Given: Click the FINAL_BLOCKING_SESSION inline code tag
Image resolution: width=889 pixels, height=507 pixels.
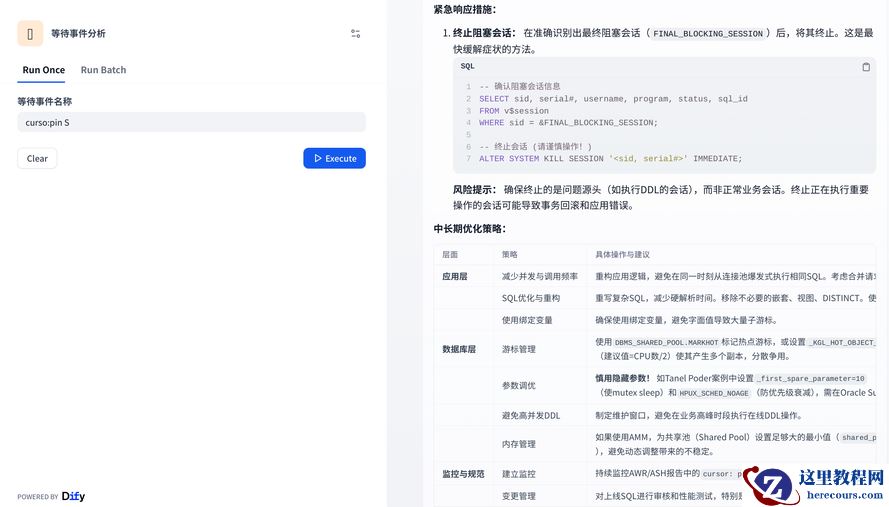Looking at the screenshot, I should pos(707,34).
